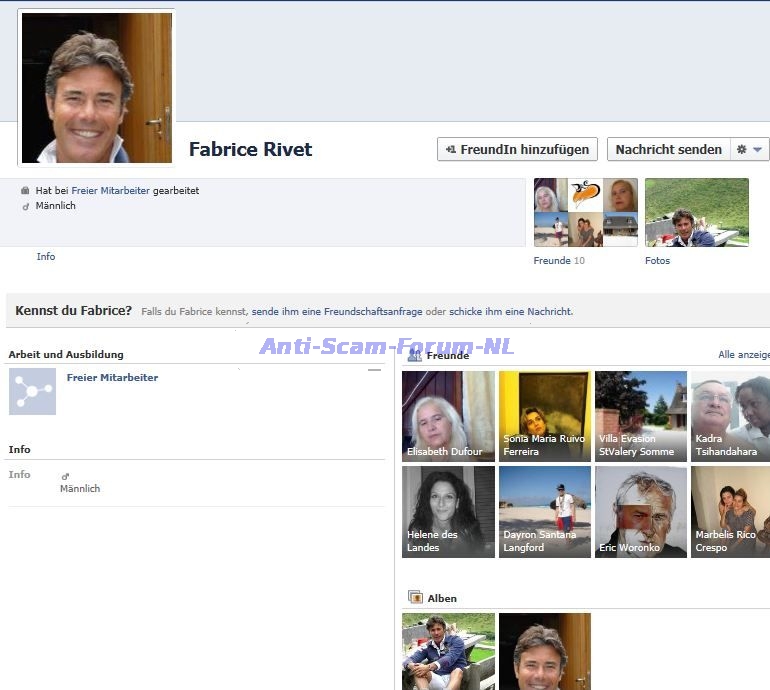Click the Info link under profile
770x690 pixels.
point(46,257)
